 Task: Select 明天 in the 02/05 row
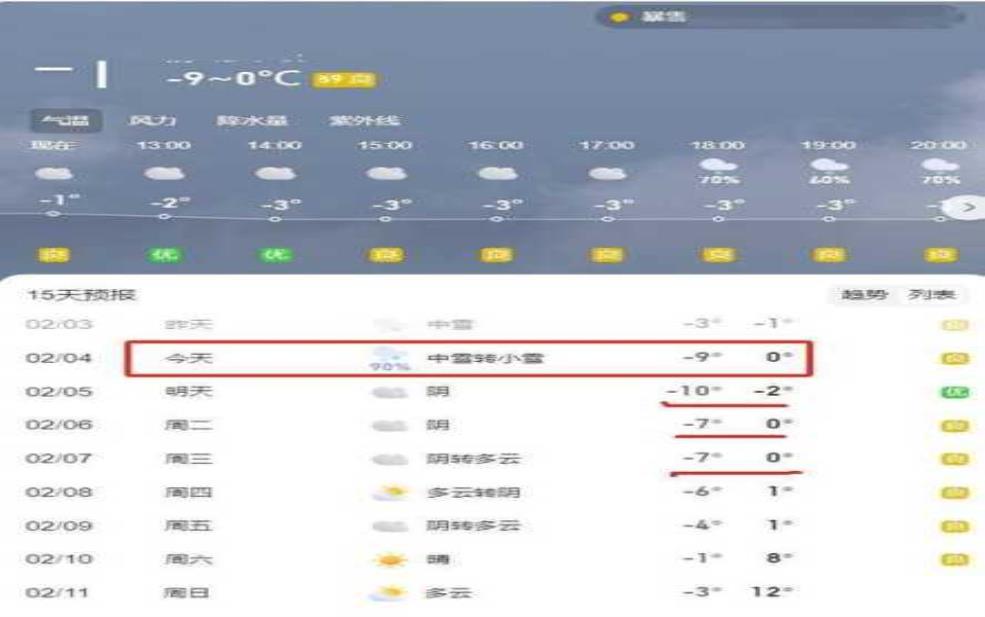tap(189, 391)
